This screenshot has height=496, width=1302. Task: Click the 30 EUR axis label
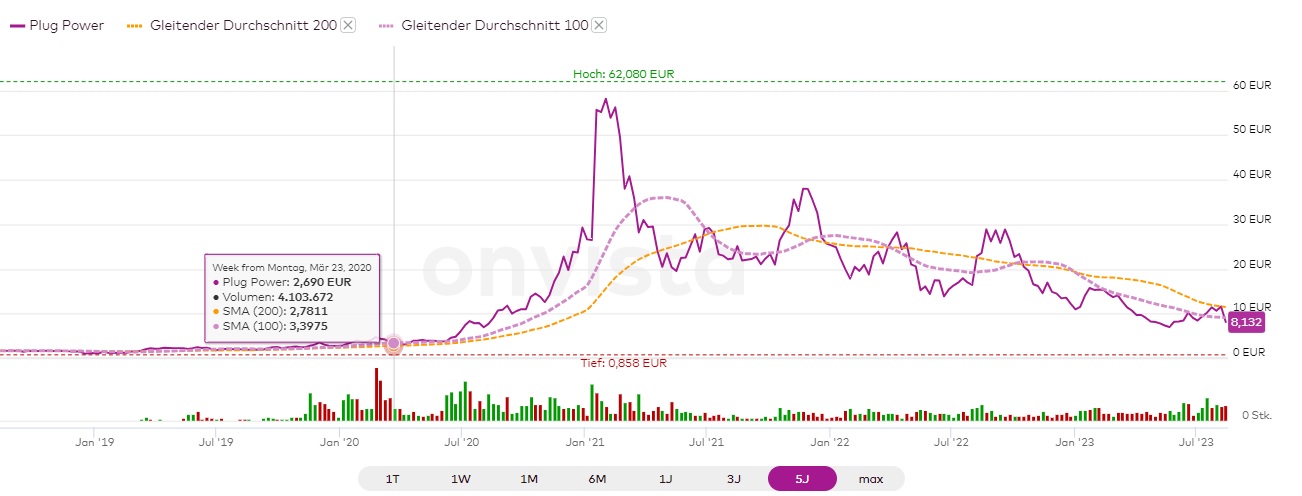click(1253, 219)
